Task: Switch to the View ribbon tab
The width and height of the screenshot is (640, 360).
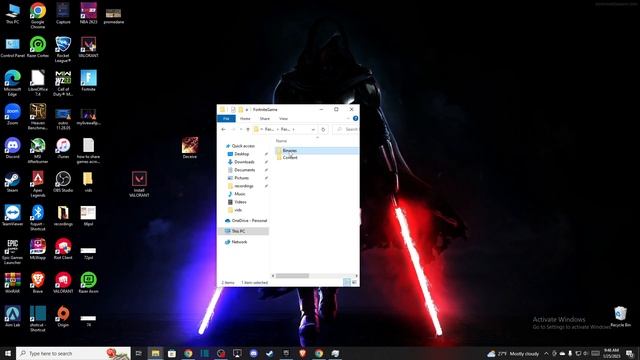Action: pyautogui.click(x=283, y=119)
